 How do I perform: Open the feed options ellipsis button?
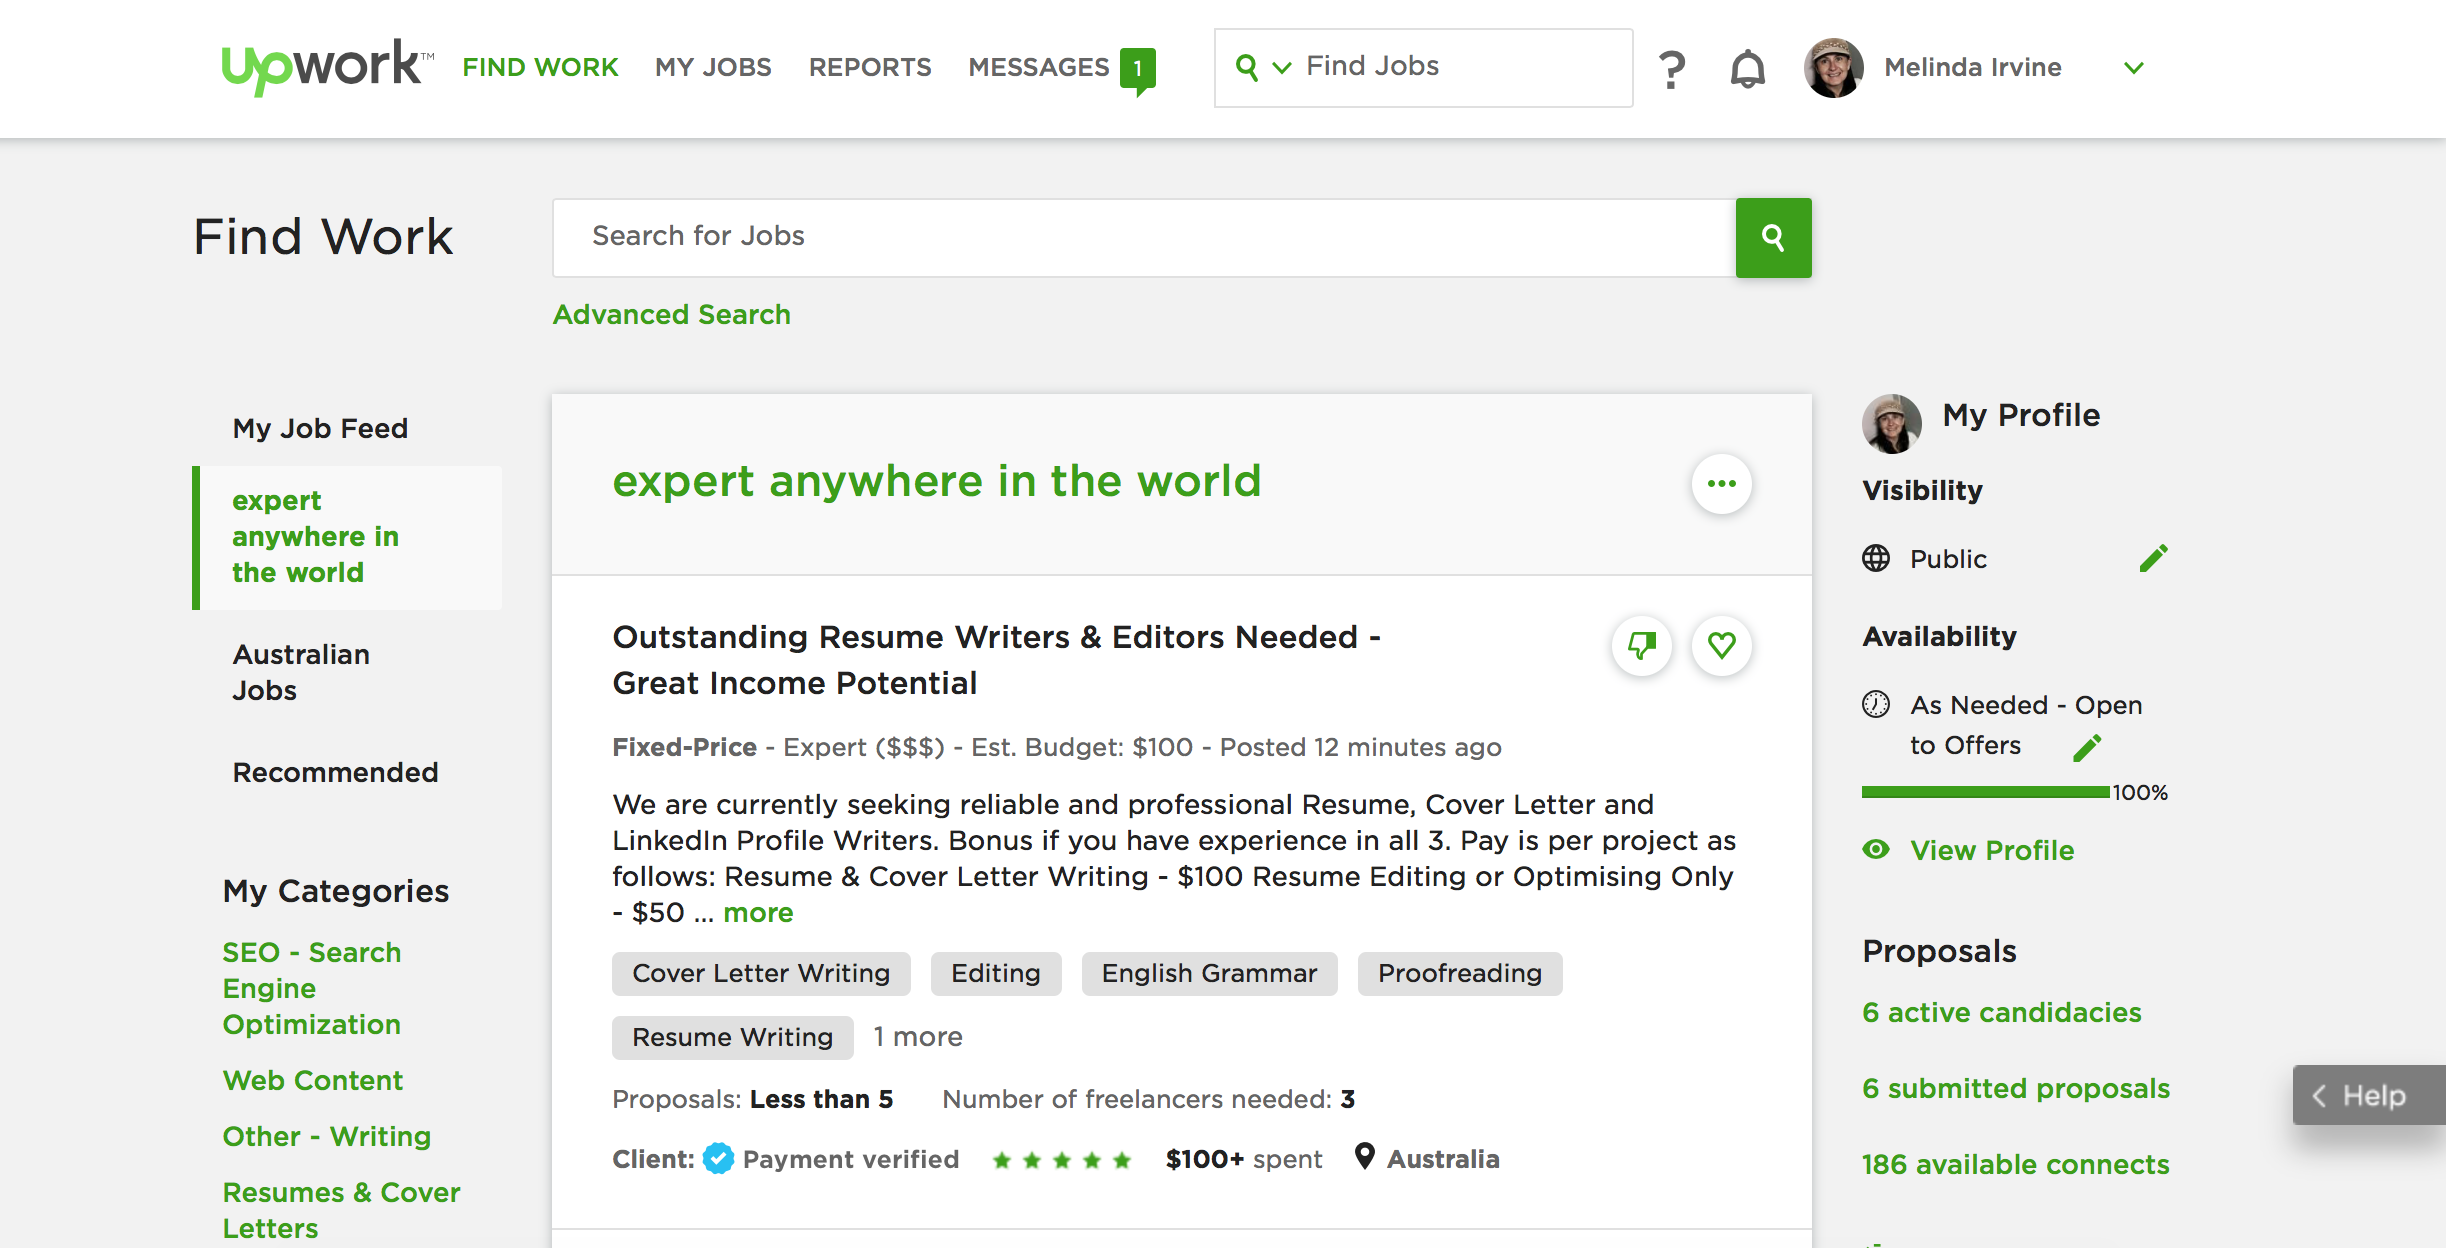pyautogui.click(x=1721, y=484)
